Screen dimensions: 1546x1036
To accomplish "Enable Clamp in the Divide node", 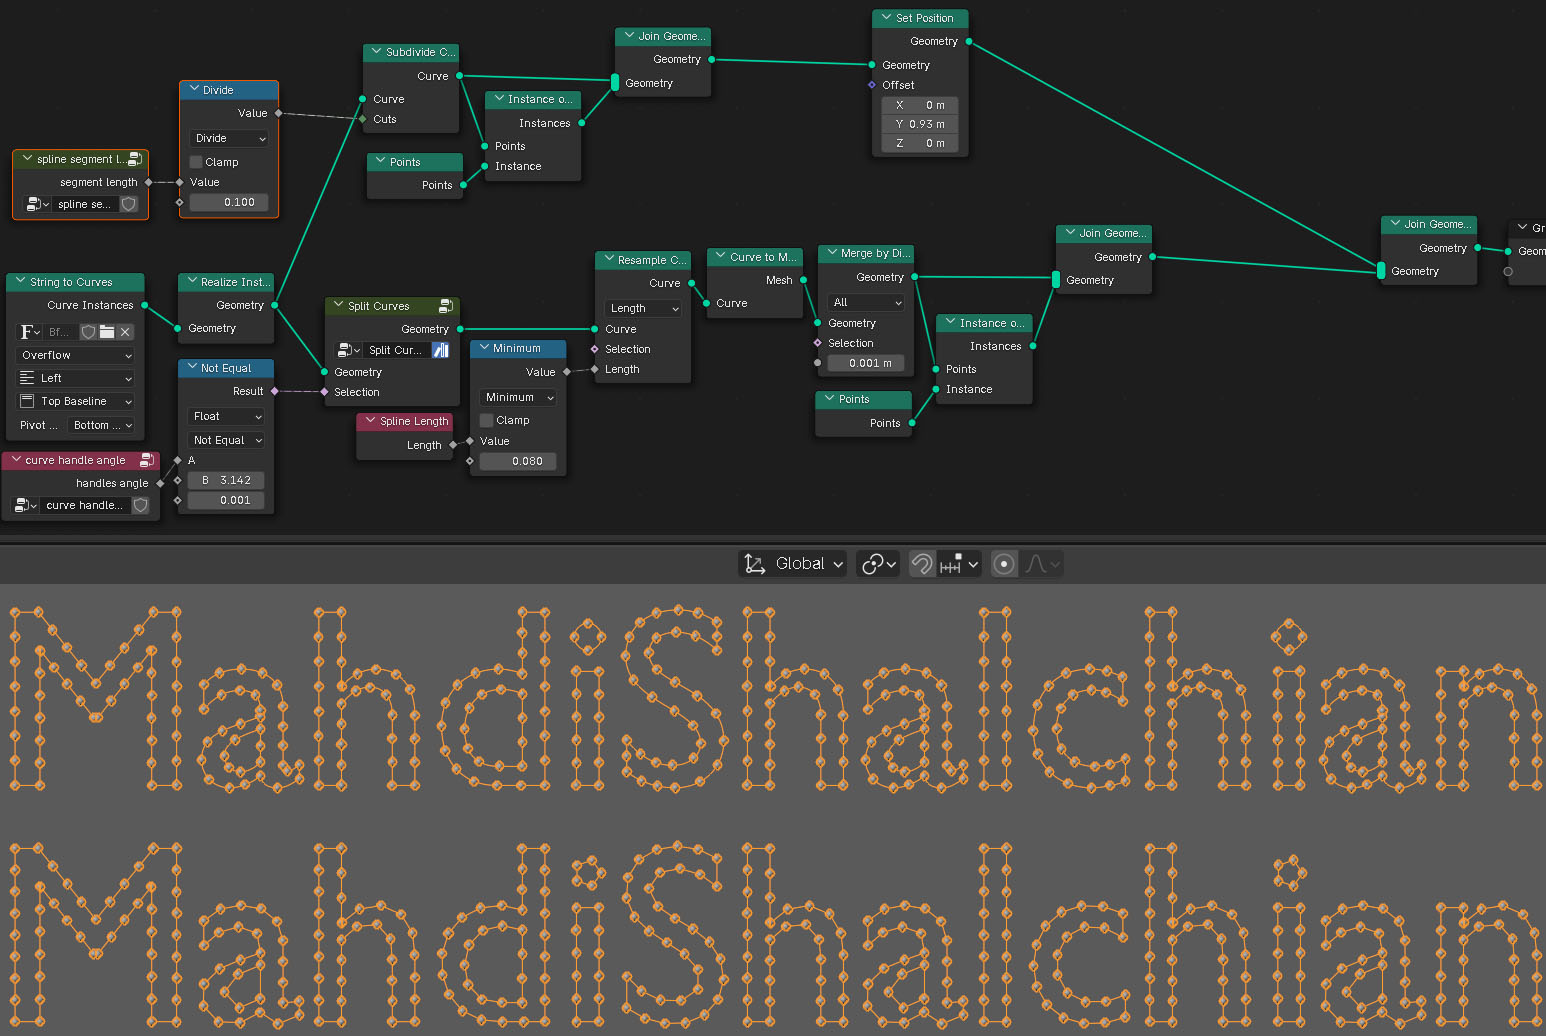I will coord(196,162).
